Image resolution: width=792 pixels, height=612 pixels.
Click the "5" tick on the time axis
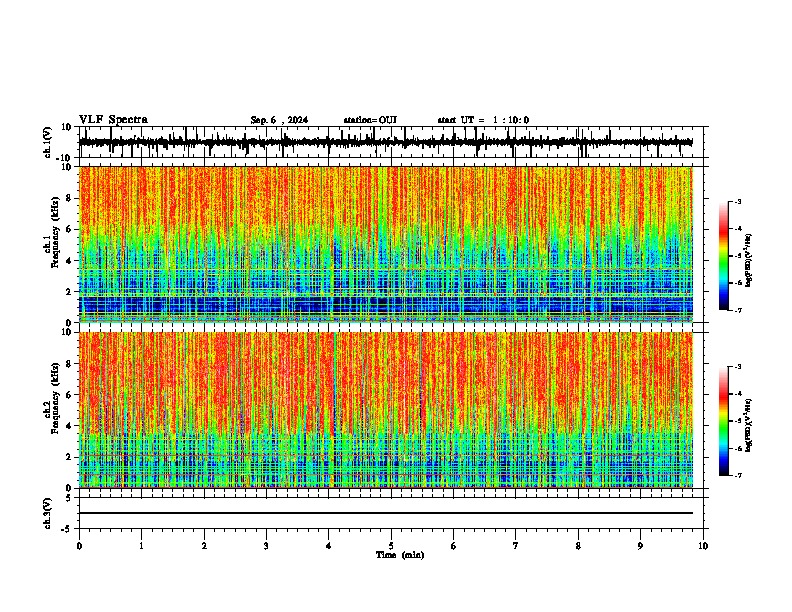point(391,546)
